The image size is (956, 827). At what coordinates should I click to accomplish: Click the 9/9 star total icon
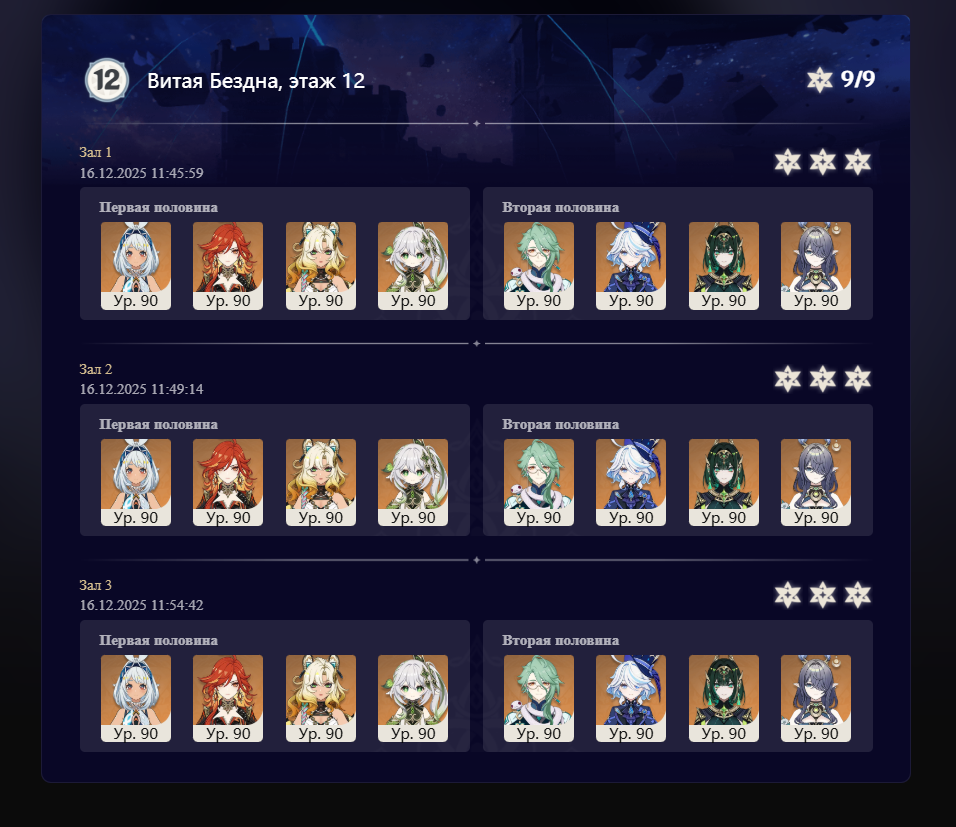click(819, 80)
